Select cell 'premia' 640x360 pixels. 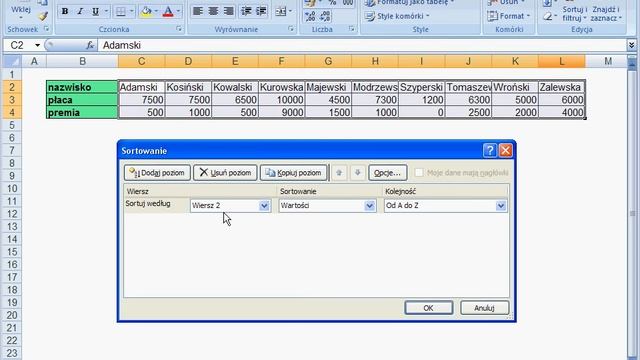[82, 113]
